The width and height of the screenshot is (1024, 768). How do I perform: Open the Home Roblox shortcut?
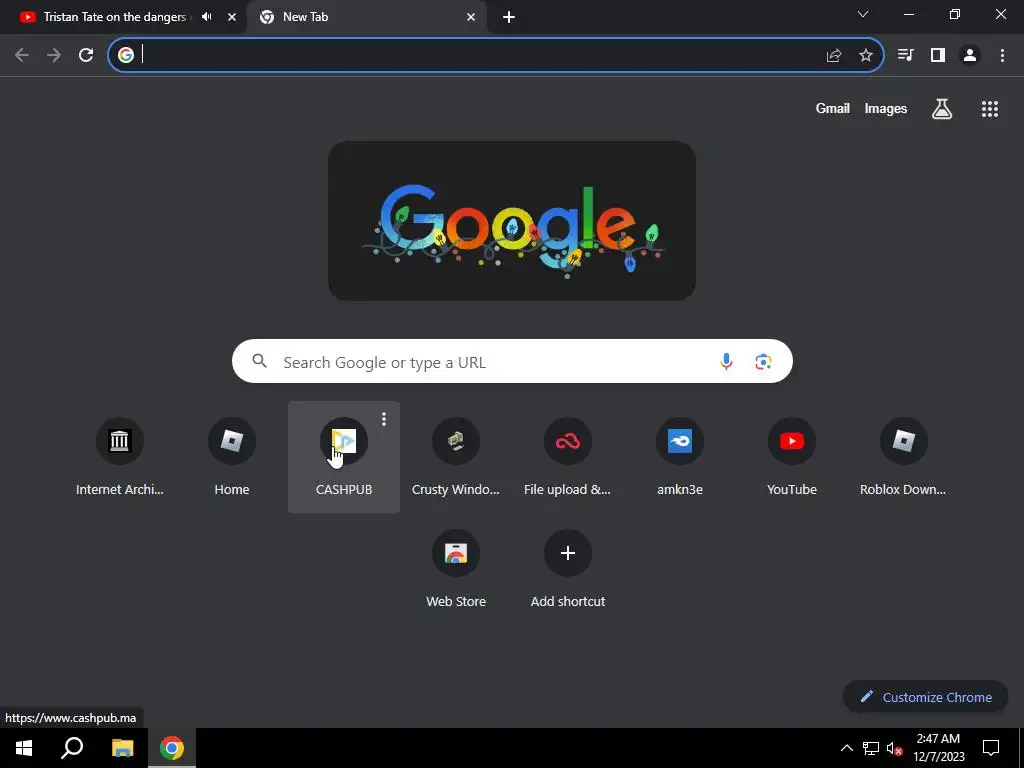click(x=232, y=456)
